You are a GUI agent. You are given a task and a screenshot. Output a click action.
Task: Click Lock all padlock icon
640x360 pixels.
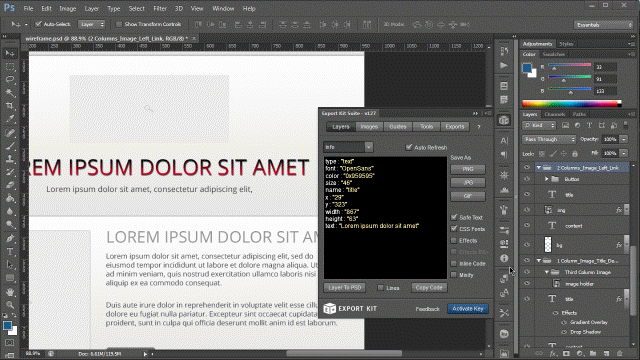575,153
